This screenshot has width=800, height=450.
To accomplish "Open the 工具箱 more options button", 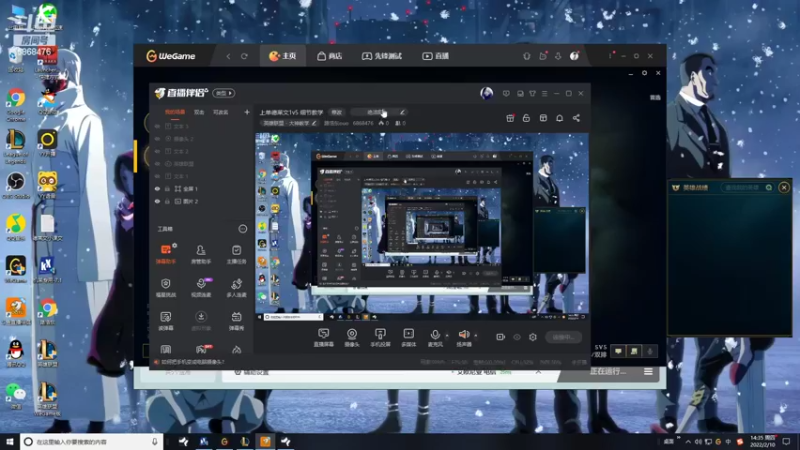I will [243, 229].
